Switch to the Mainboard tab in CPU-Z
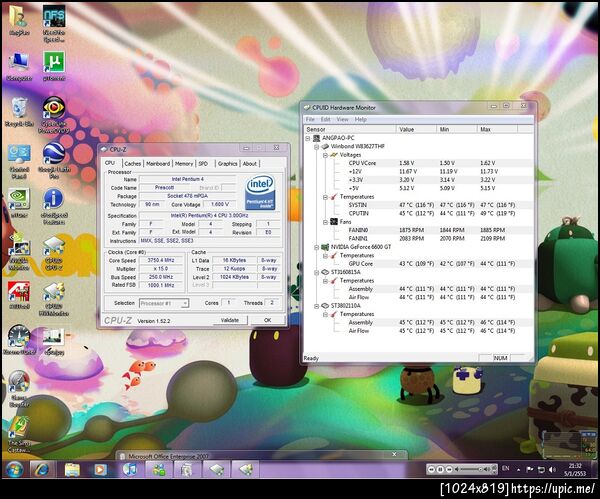The width and height of the screenshot is (600, 499). tap(158, 163)
